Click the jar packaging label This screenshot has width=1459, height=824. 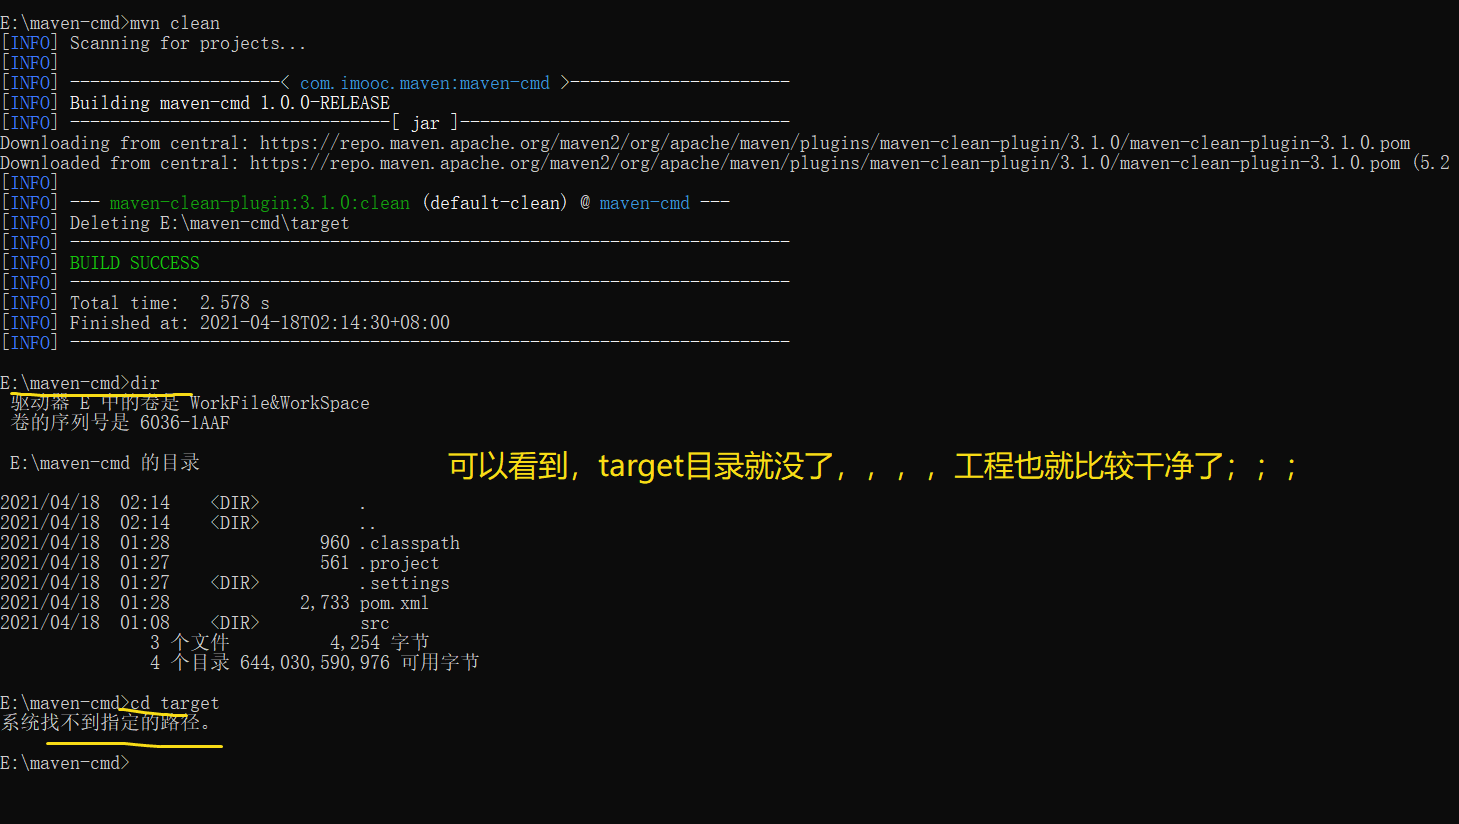point(425,122)
